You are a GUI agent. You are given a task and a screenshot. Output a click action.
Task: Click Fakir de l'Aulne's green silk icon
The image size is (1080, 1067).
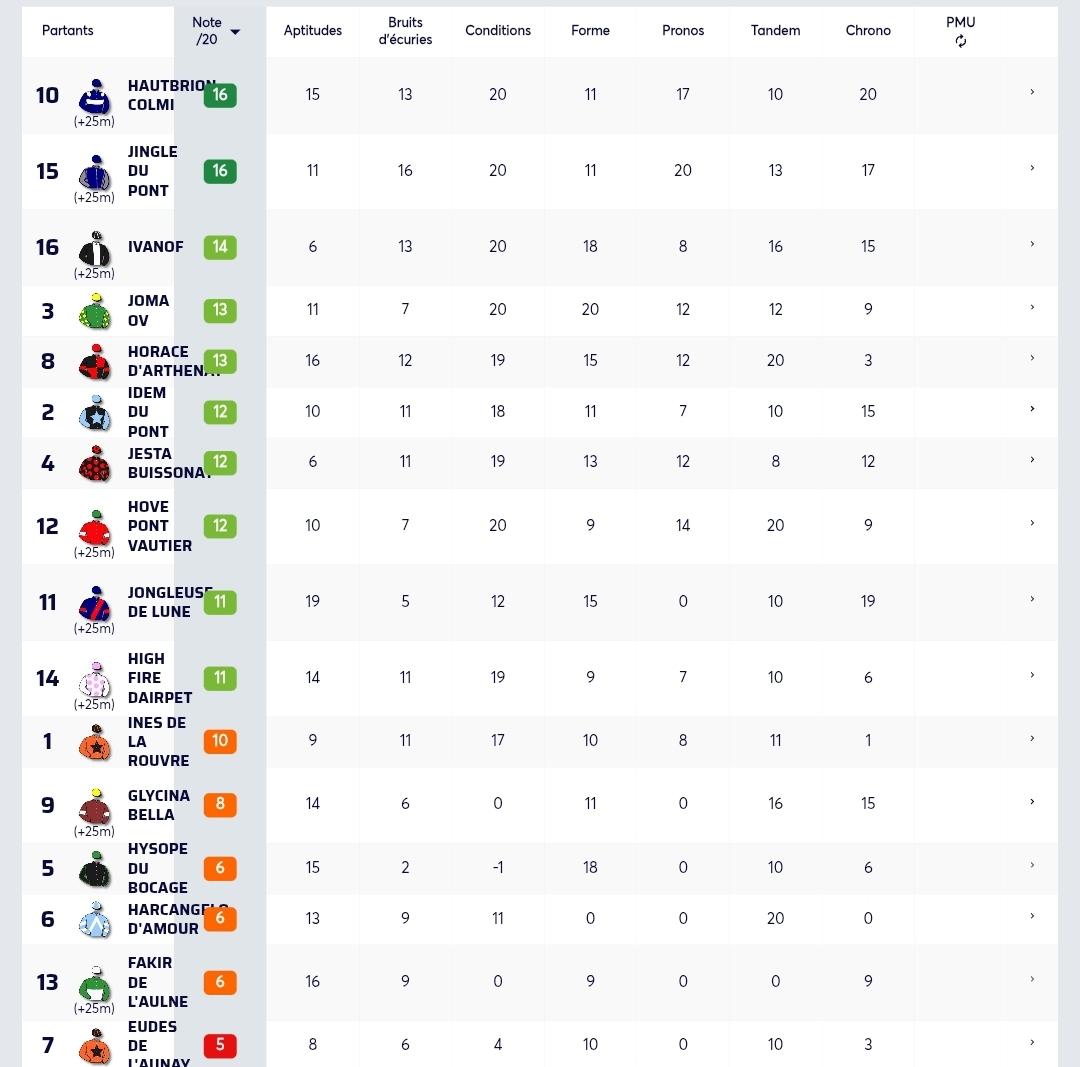click(95, 984)
